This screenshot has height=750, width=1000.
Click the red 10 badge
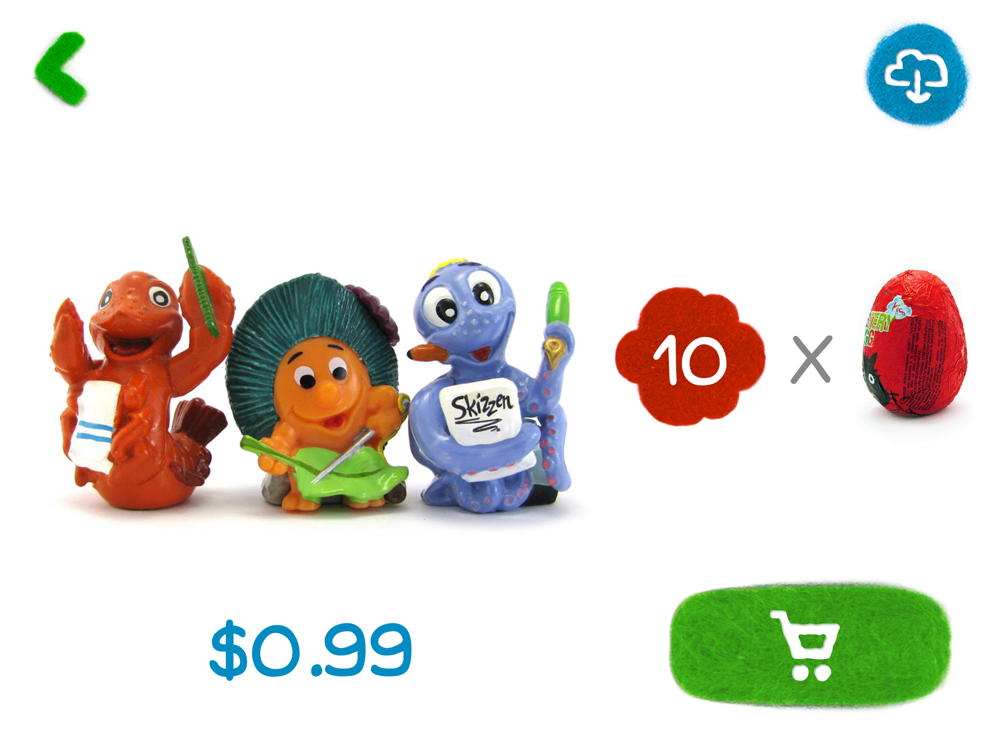pos(690,356)
